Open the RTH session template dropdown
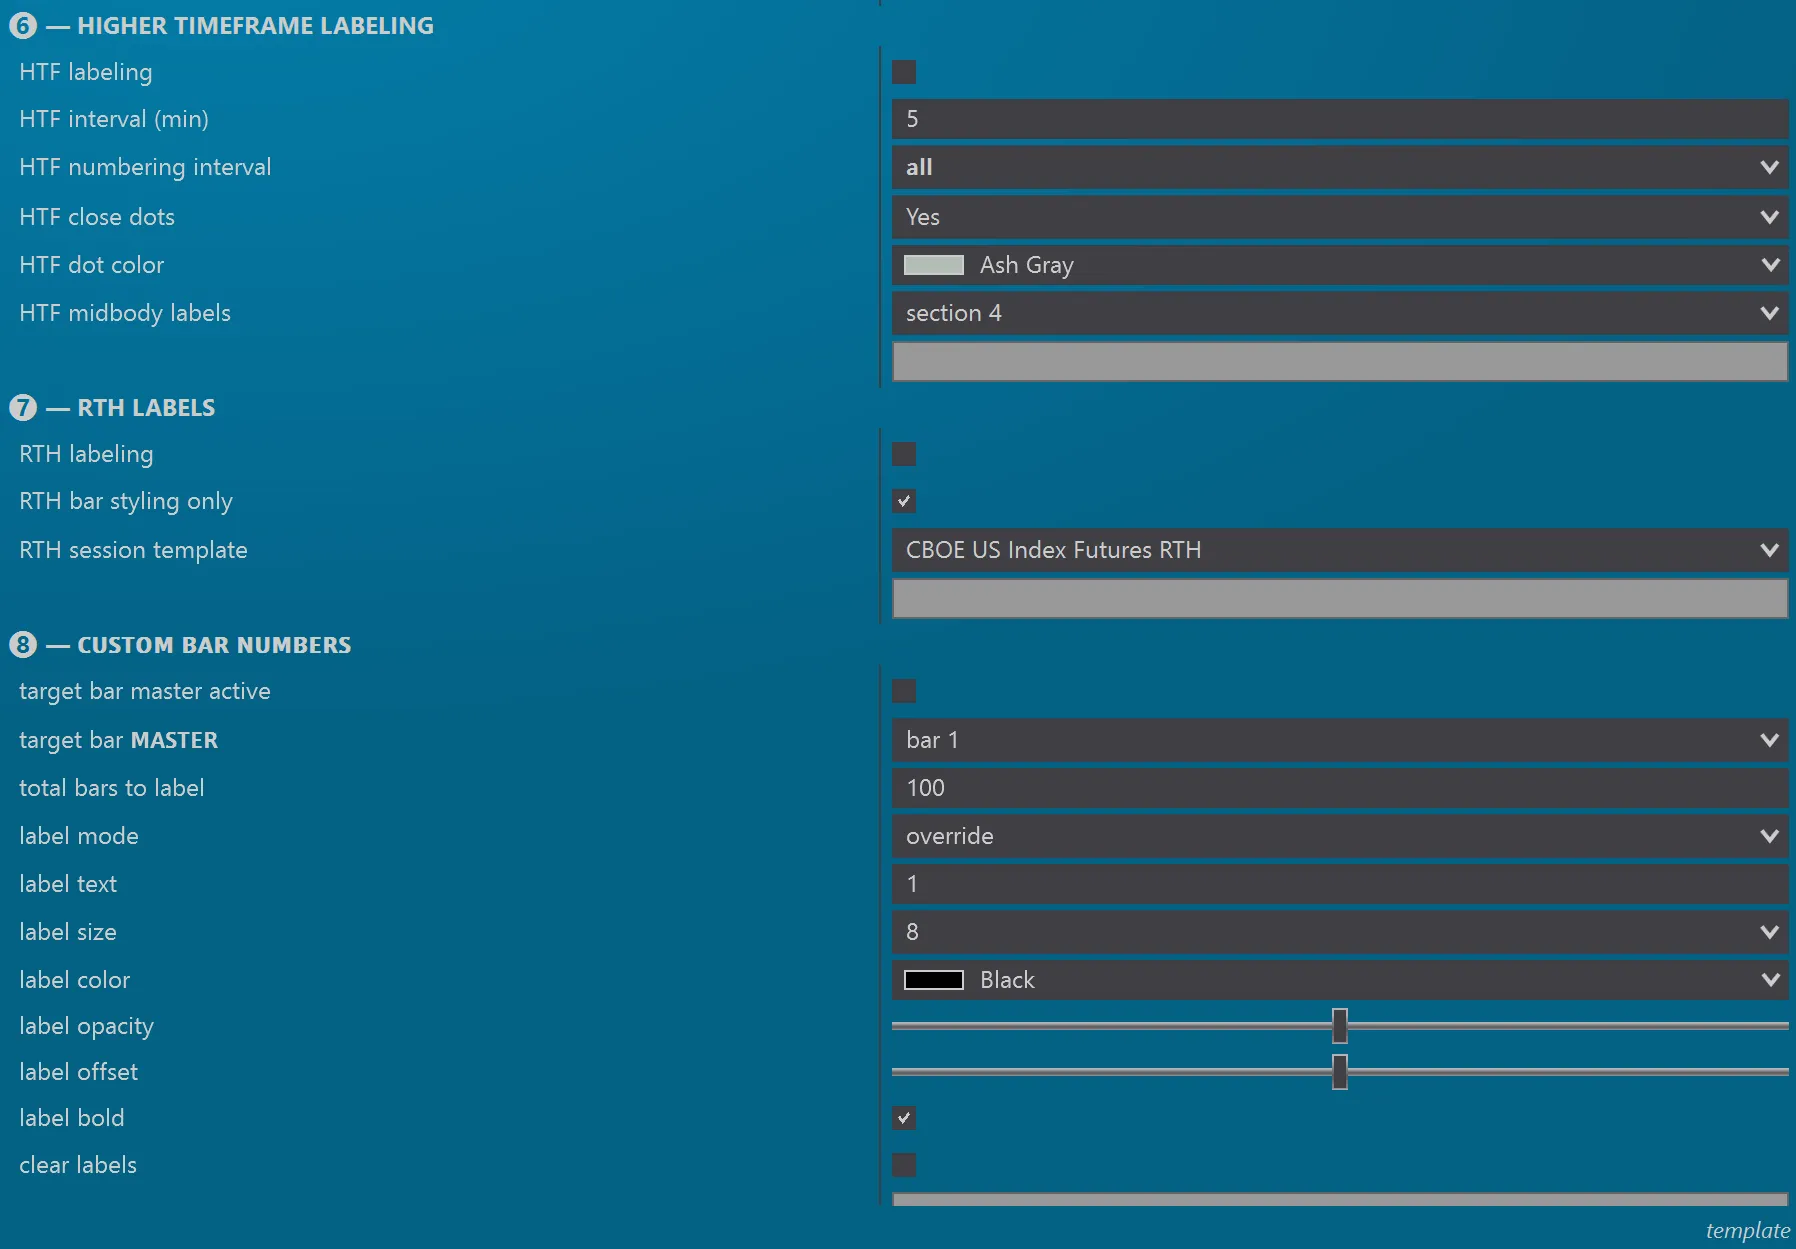 pyautogui.click(x=1340, y=550)
